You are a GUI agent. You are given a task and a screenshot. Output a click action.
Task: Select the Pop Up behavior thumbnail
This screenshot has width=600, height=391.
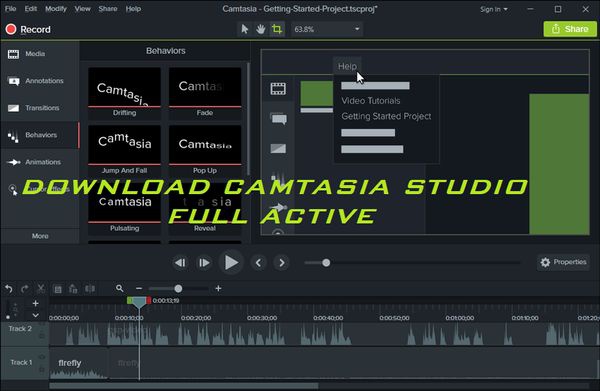point(205,151)
